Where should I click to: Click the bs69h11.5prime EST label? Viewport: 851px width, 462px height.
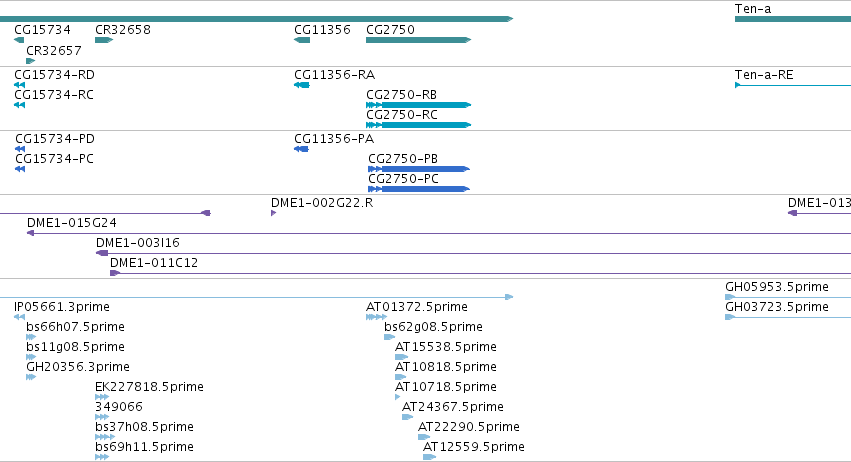point(144,447)
